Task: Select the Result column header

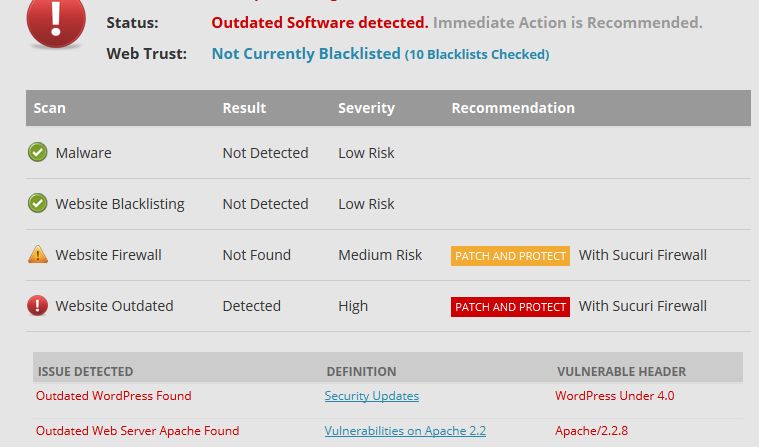Action: pyautogui.click(x=244, y=108)
